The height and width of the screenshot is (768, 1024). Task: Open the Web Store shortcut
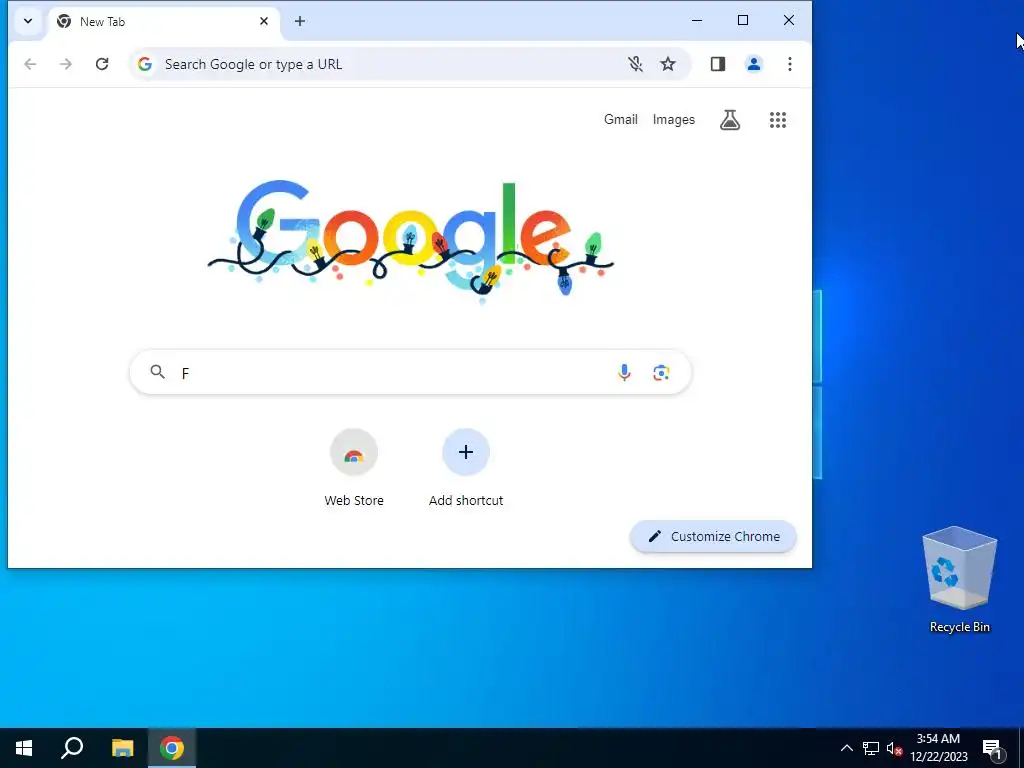click(354, 453)
